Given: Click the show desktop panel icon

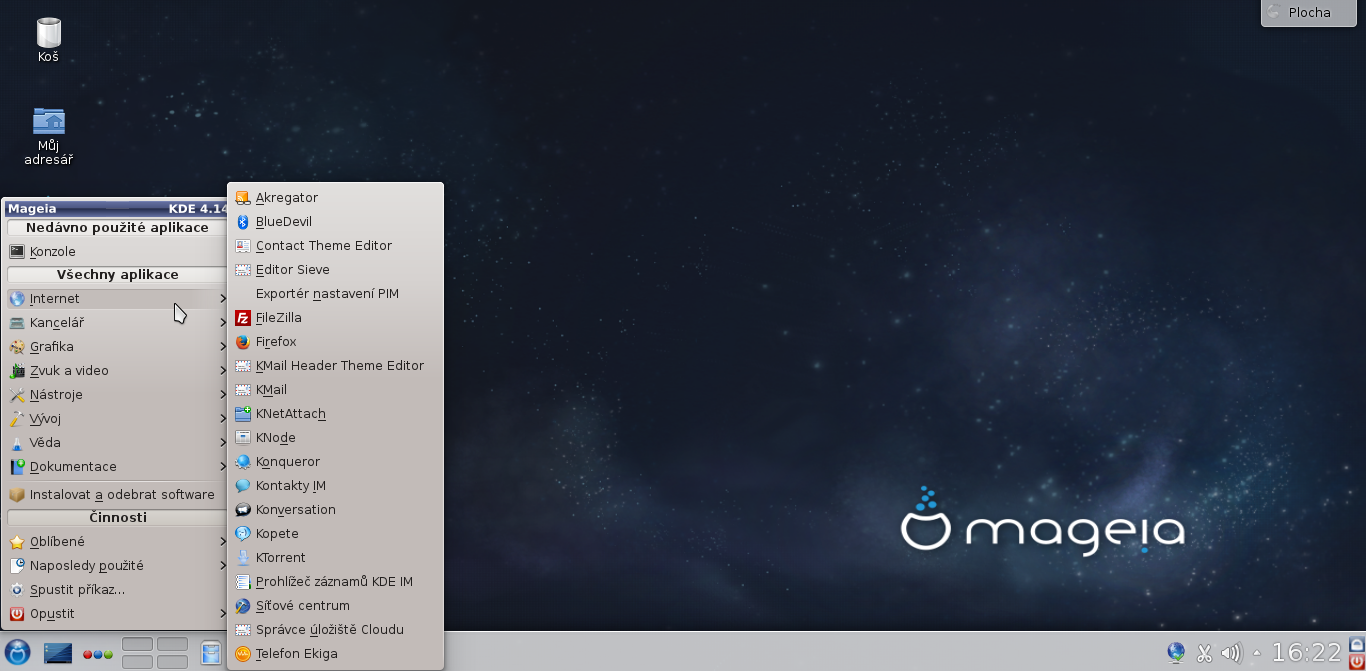Looking at the screenshot, I should point(58,654).
